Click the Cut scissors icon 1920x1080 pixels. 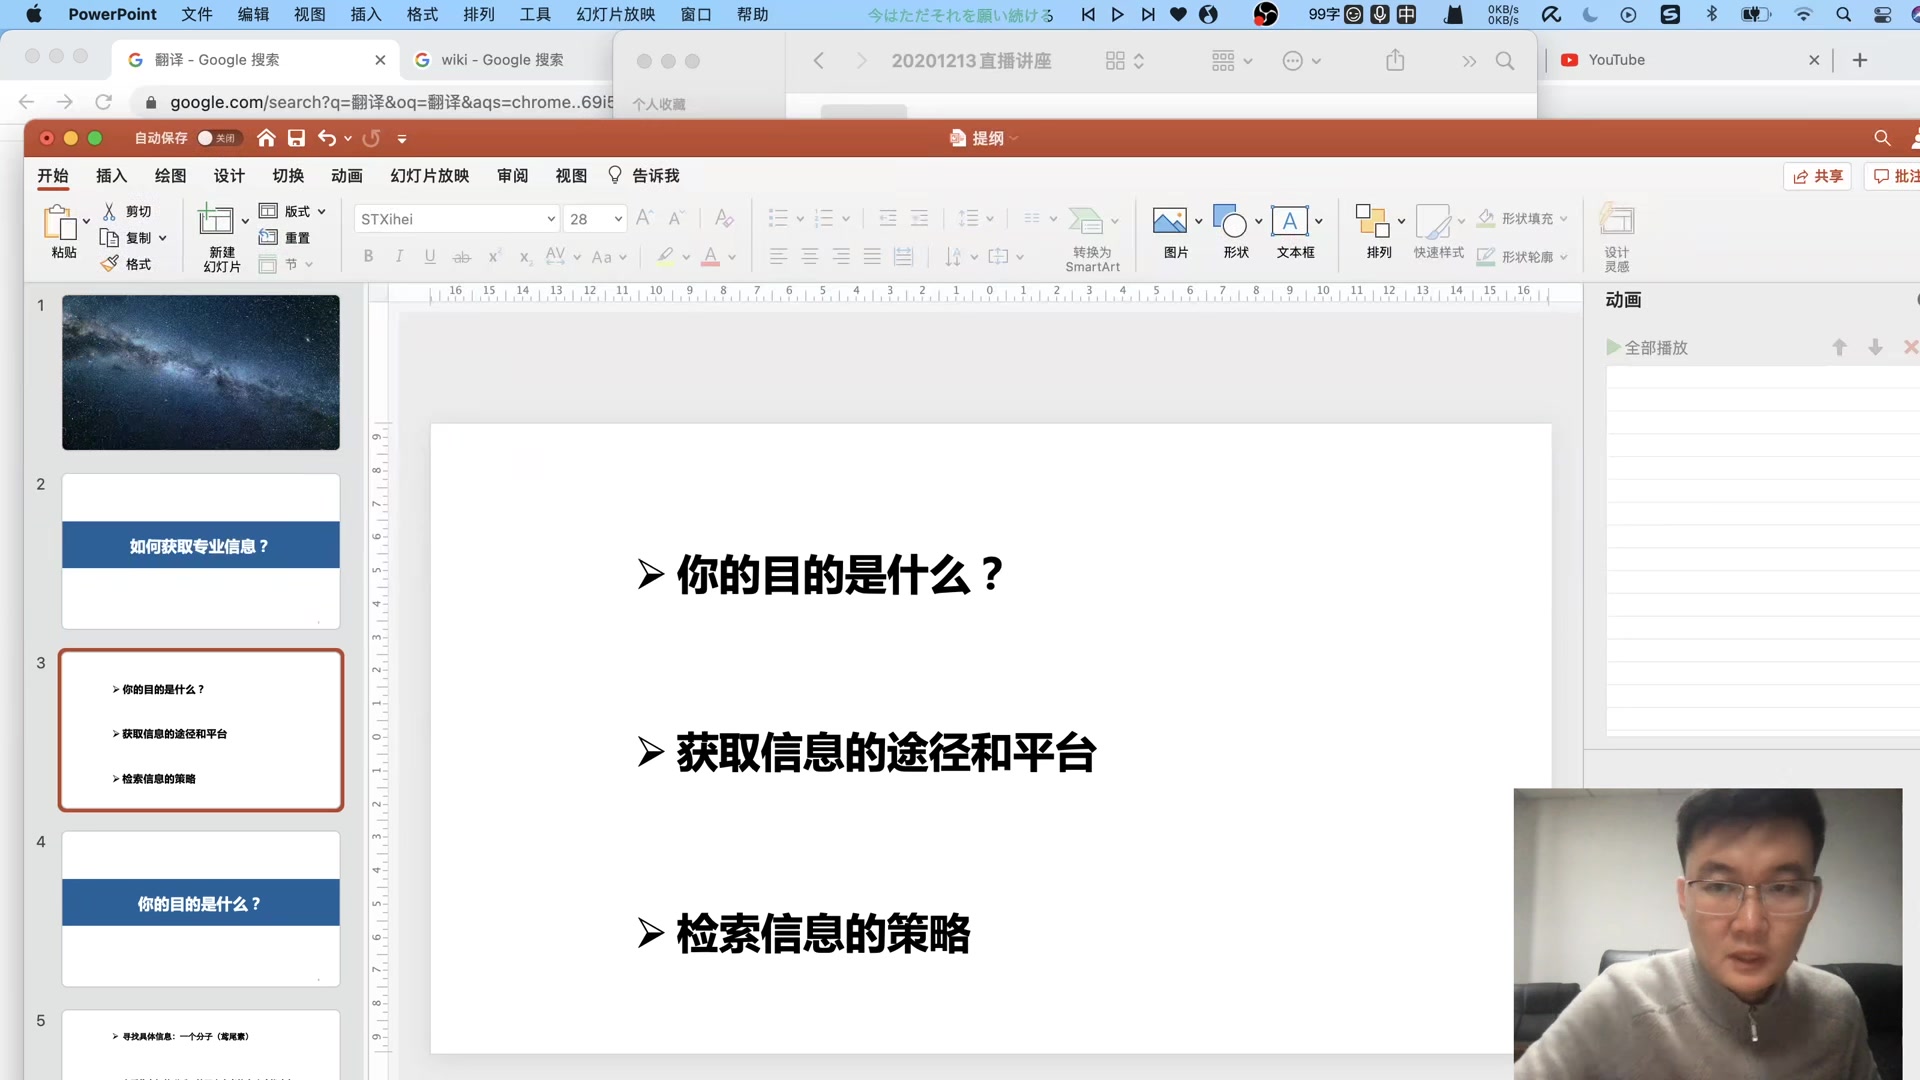(110, 211)
